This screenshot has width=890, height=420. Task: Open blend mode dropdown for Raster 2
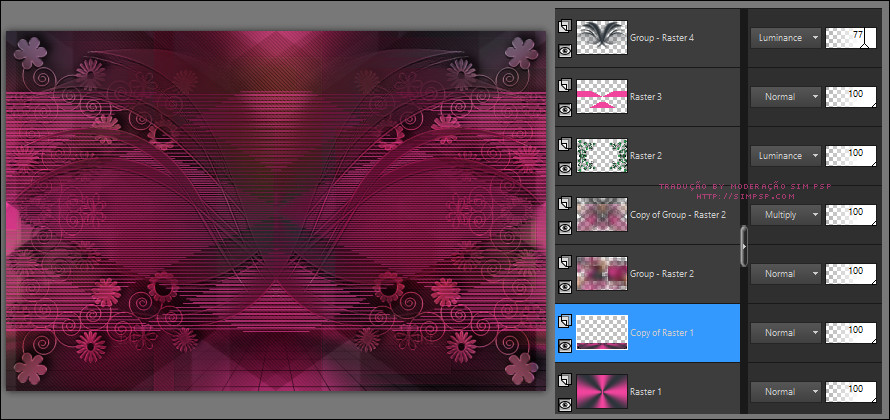click(x=785, y=156)
